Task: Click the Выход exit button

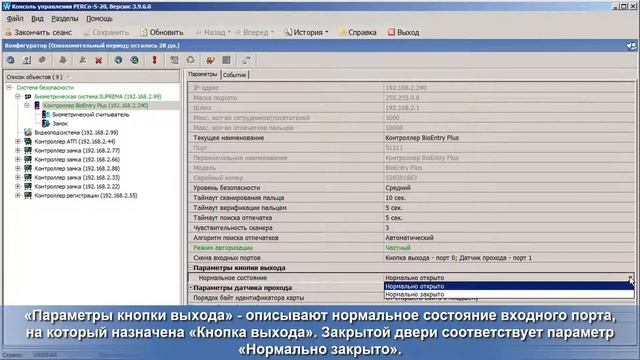Action: [x=403, y=32]
